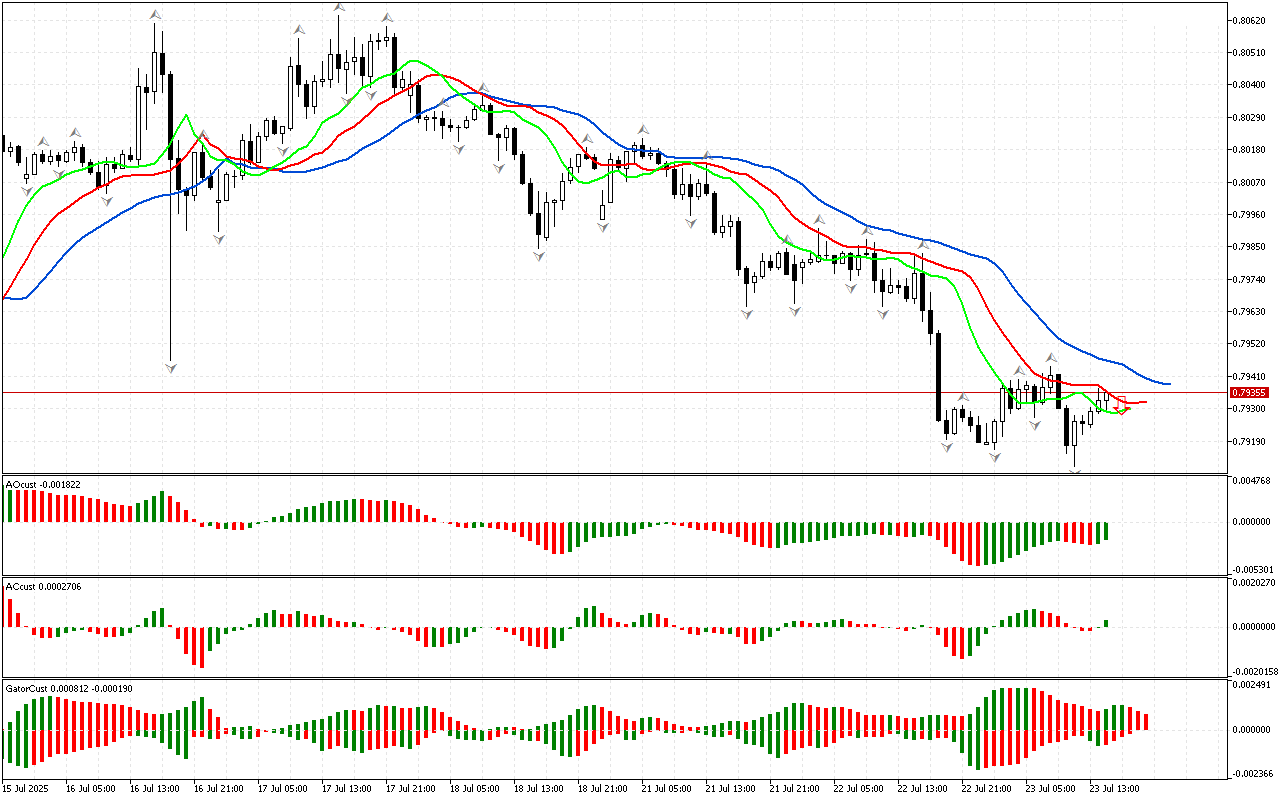Click the up fractal arrow above the 21 Jul 05:00 peak
This screenshot has height=800, width=1280.
[x=644, y=130]
